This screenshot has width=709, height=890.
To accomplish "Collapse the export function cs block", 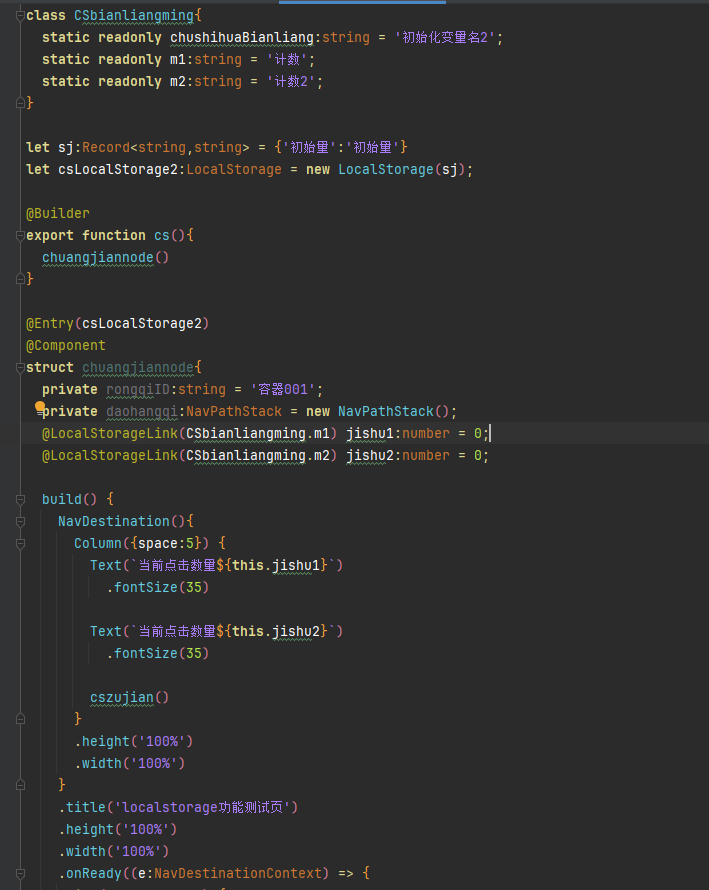I will coord(19,235).
